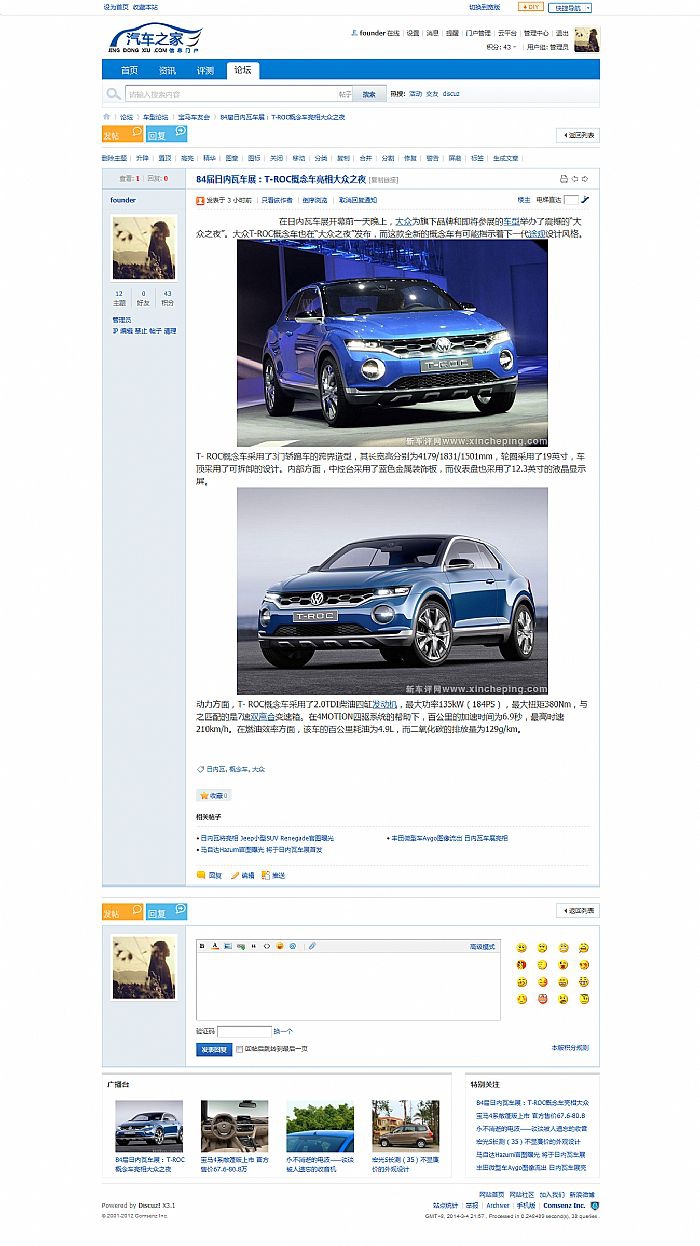Click the 本版积分规则 link
This screenshot has width=700, height=1246.
point(571,1048)
